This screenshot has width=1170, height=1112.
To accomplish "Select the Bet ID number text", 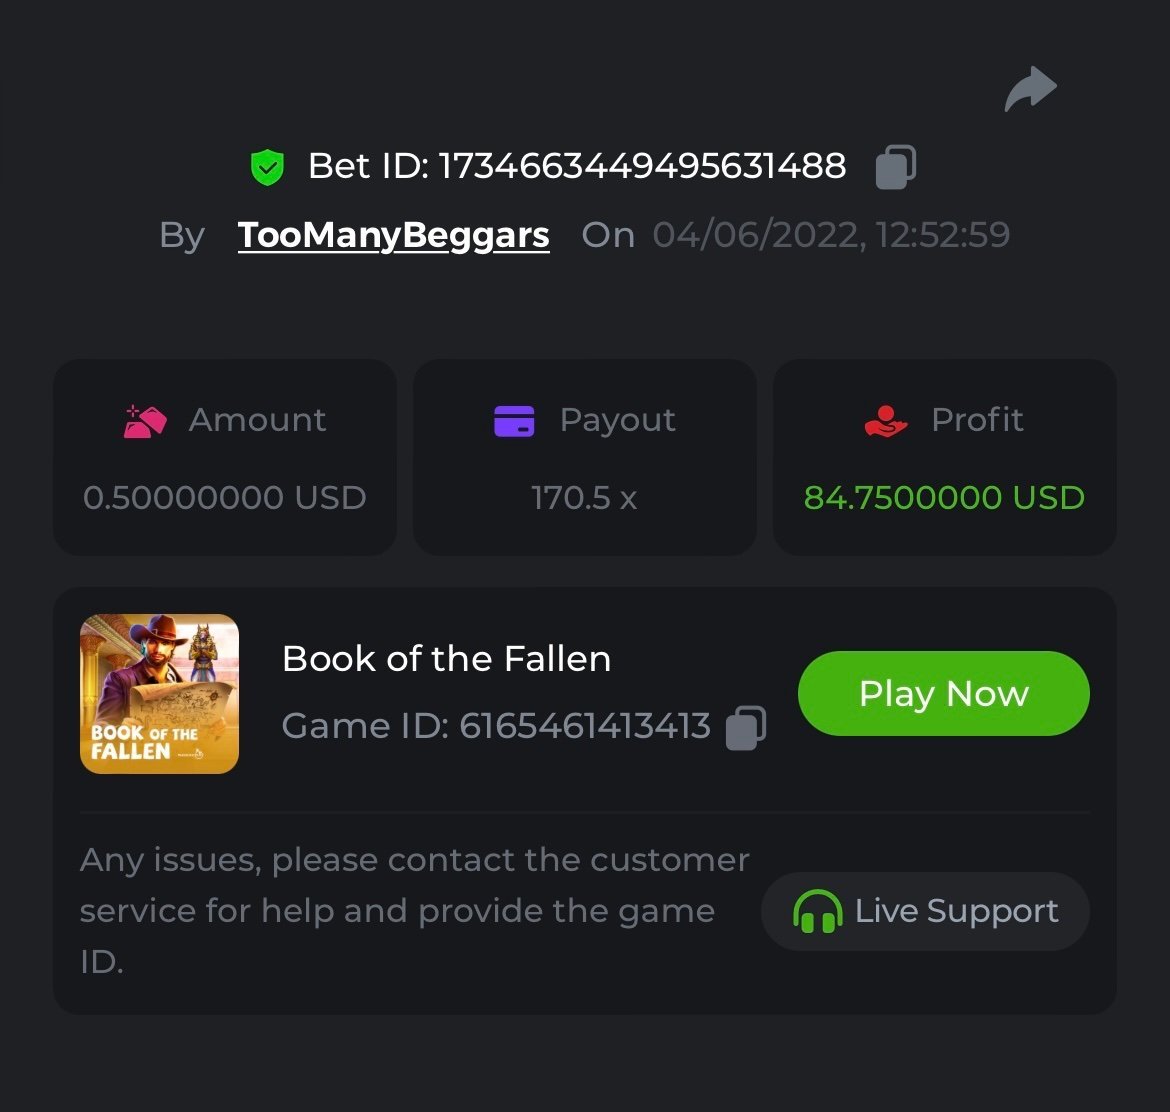I will [642, 166].
